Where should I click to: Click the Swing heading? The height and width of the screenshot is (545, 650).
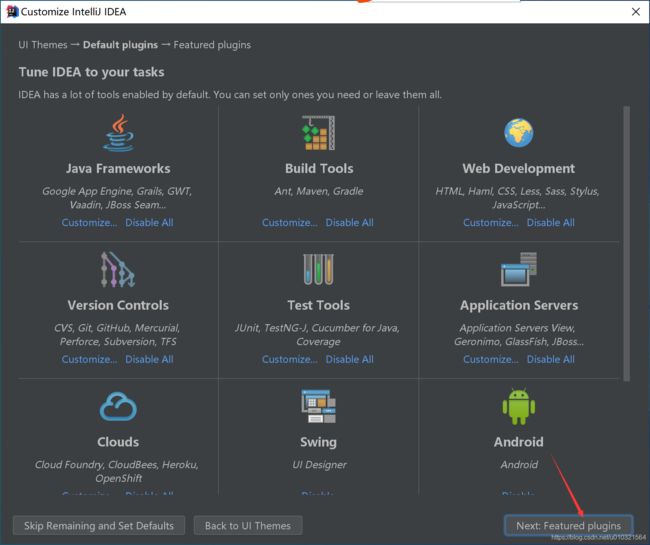pos(318,442)
